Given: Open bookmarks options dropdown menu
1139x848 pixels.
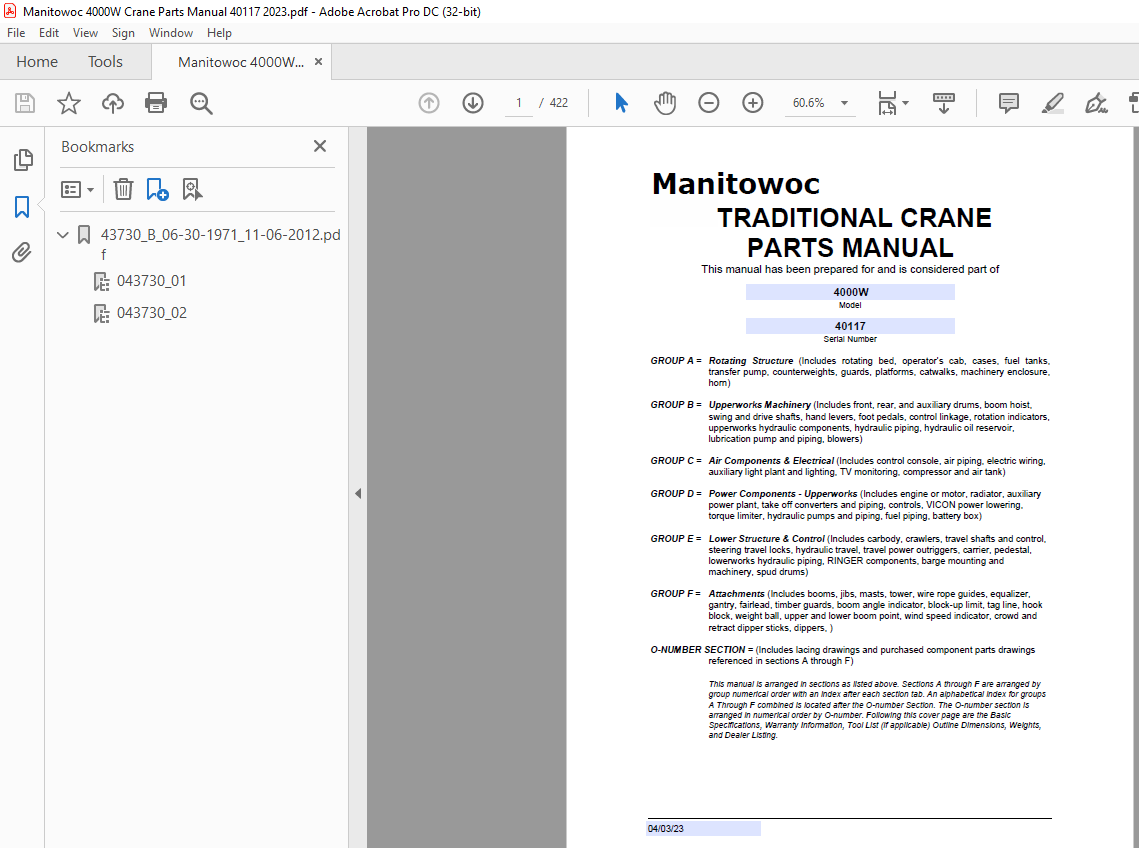Looking at the screenshot, I should point(78,190).
